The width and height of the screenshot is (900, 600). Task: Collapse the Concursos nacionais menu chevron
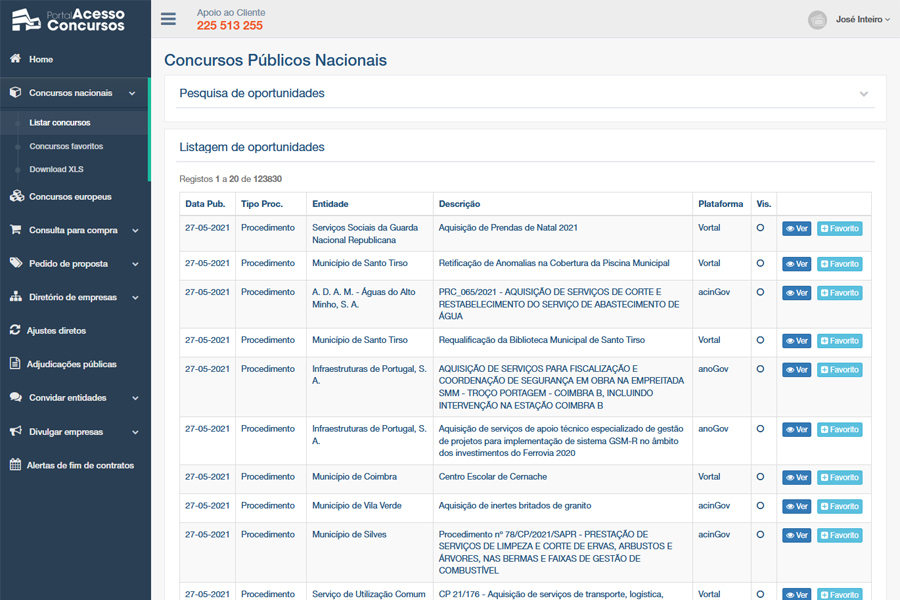(x=132, y=93)
